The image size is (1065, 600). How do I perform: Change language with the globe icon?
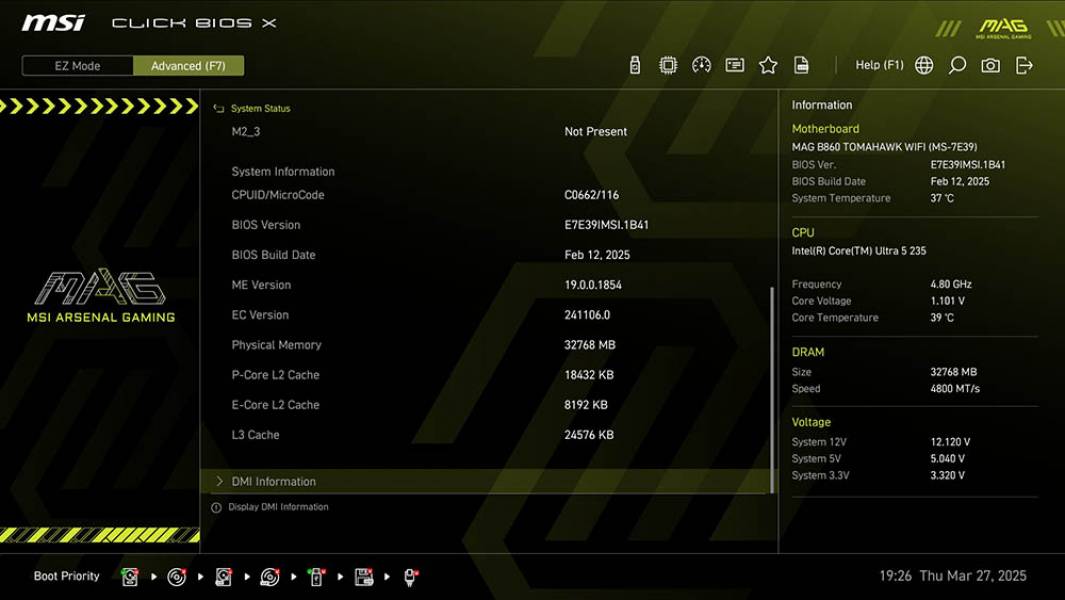(924, 65)
